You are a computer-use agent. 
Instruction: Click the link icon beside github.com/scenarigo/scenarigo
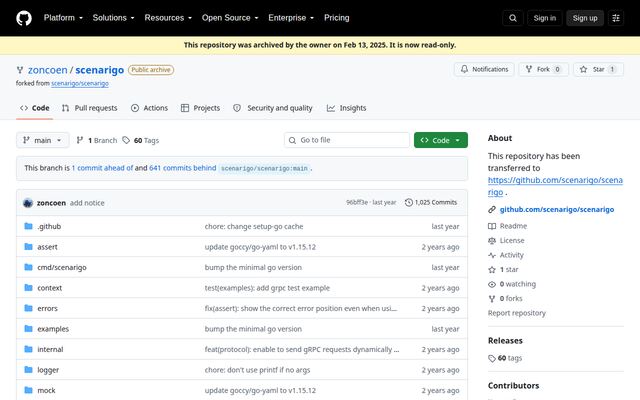point(492,209)
